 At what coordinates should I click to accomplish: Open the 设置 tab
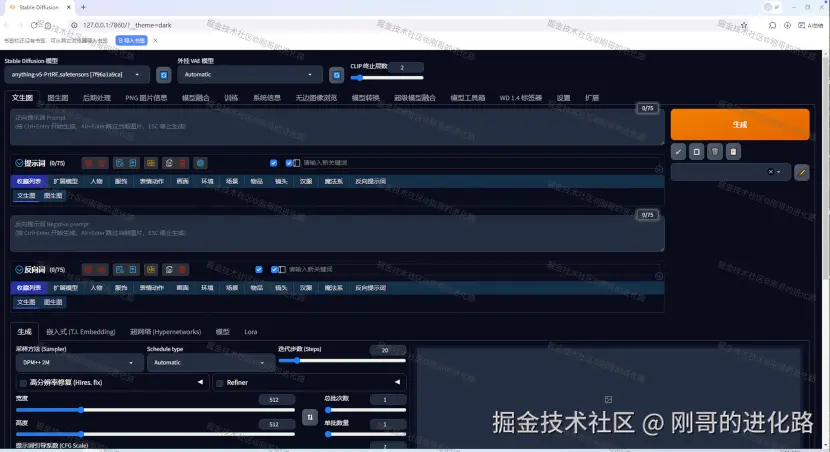coord(563,98)
